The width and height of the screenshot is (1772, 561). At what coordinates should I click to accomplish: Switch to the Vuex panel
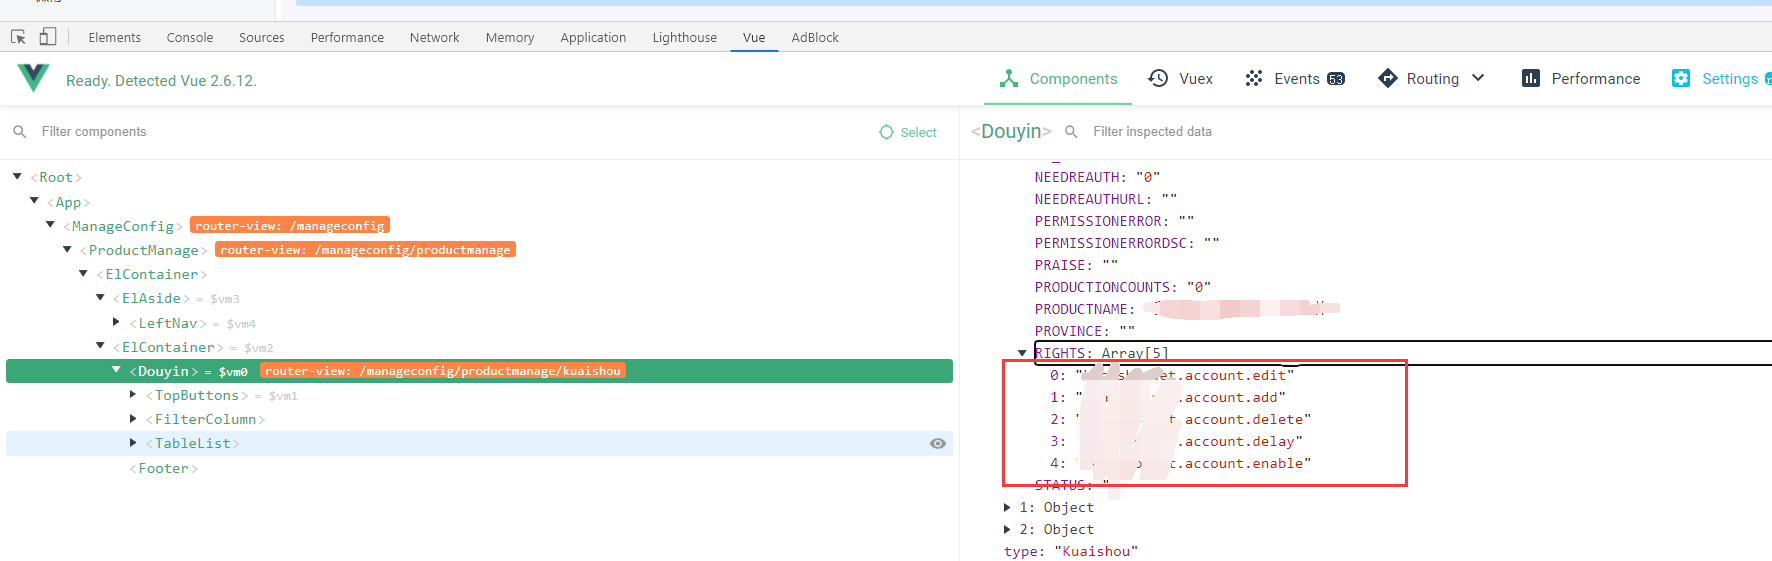1181,79
